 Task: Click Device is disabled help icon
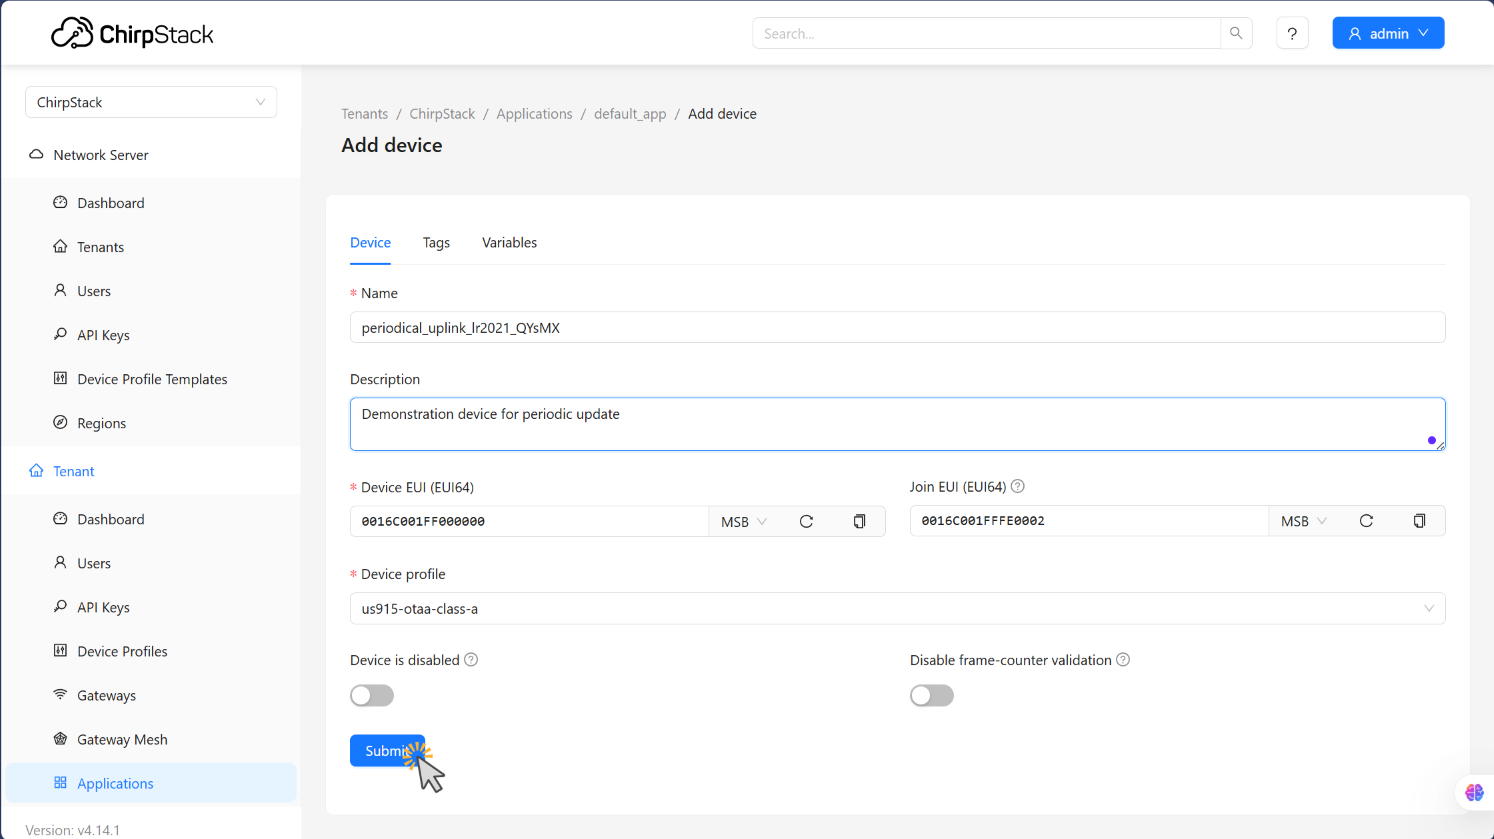(471, 660)
